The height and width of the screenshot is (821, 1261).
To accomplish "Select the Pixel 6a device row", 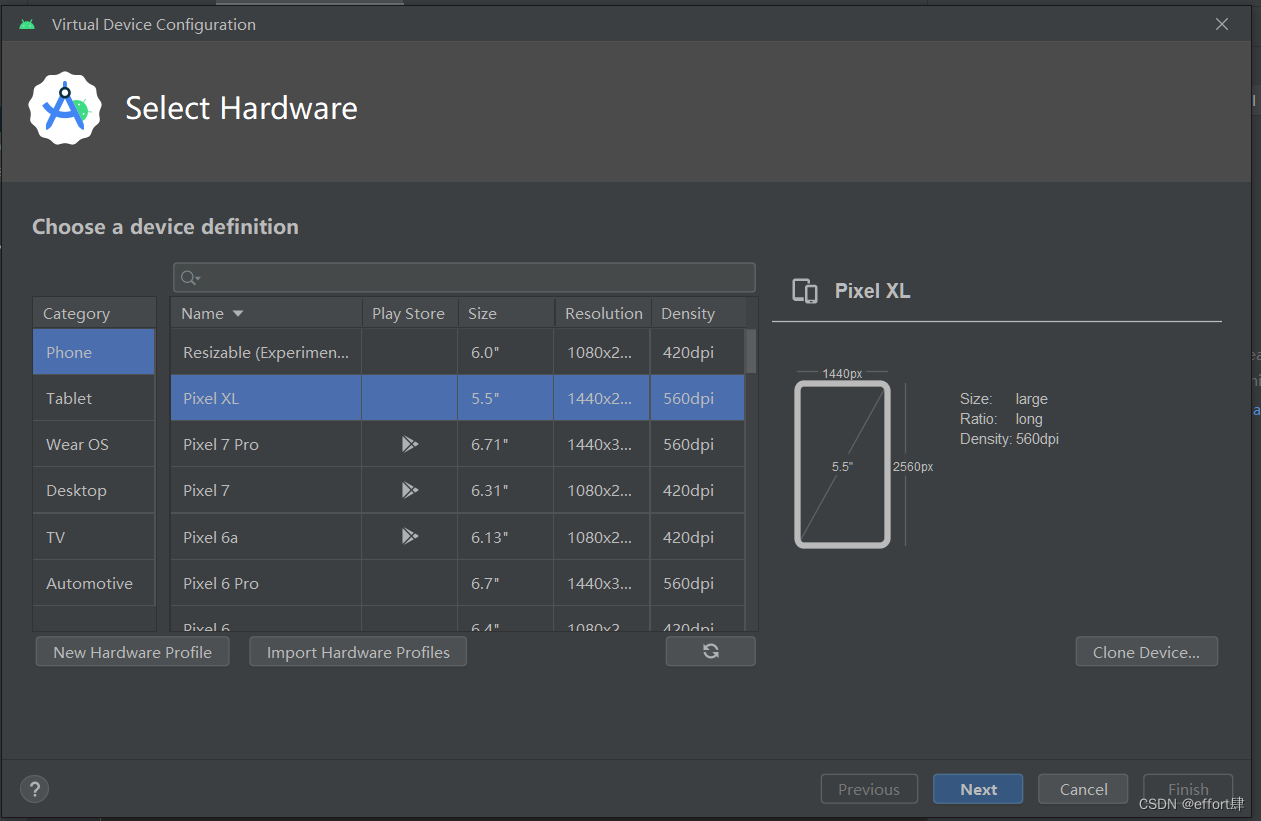I will pyautogui.click(x=458, y=537).
